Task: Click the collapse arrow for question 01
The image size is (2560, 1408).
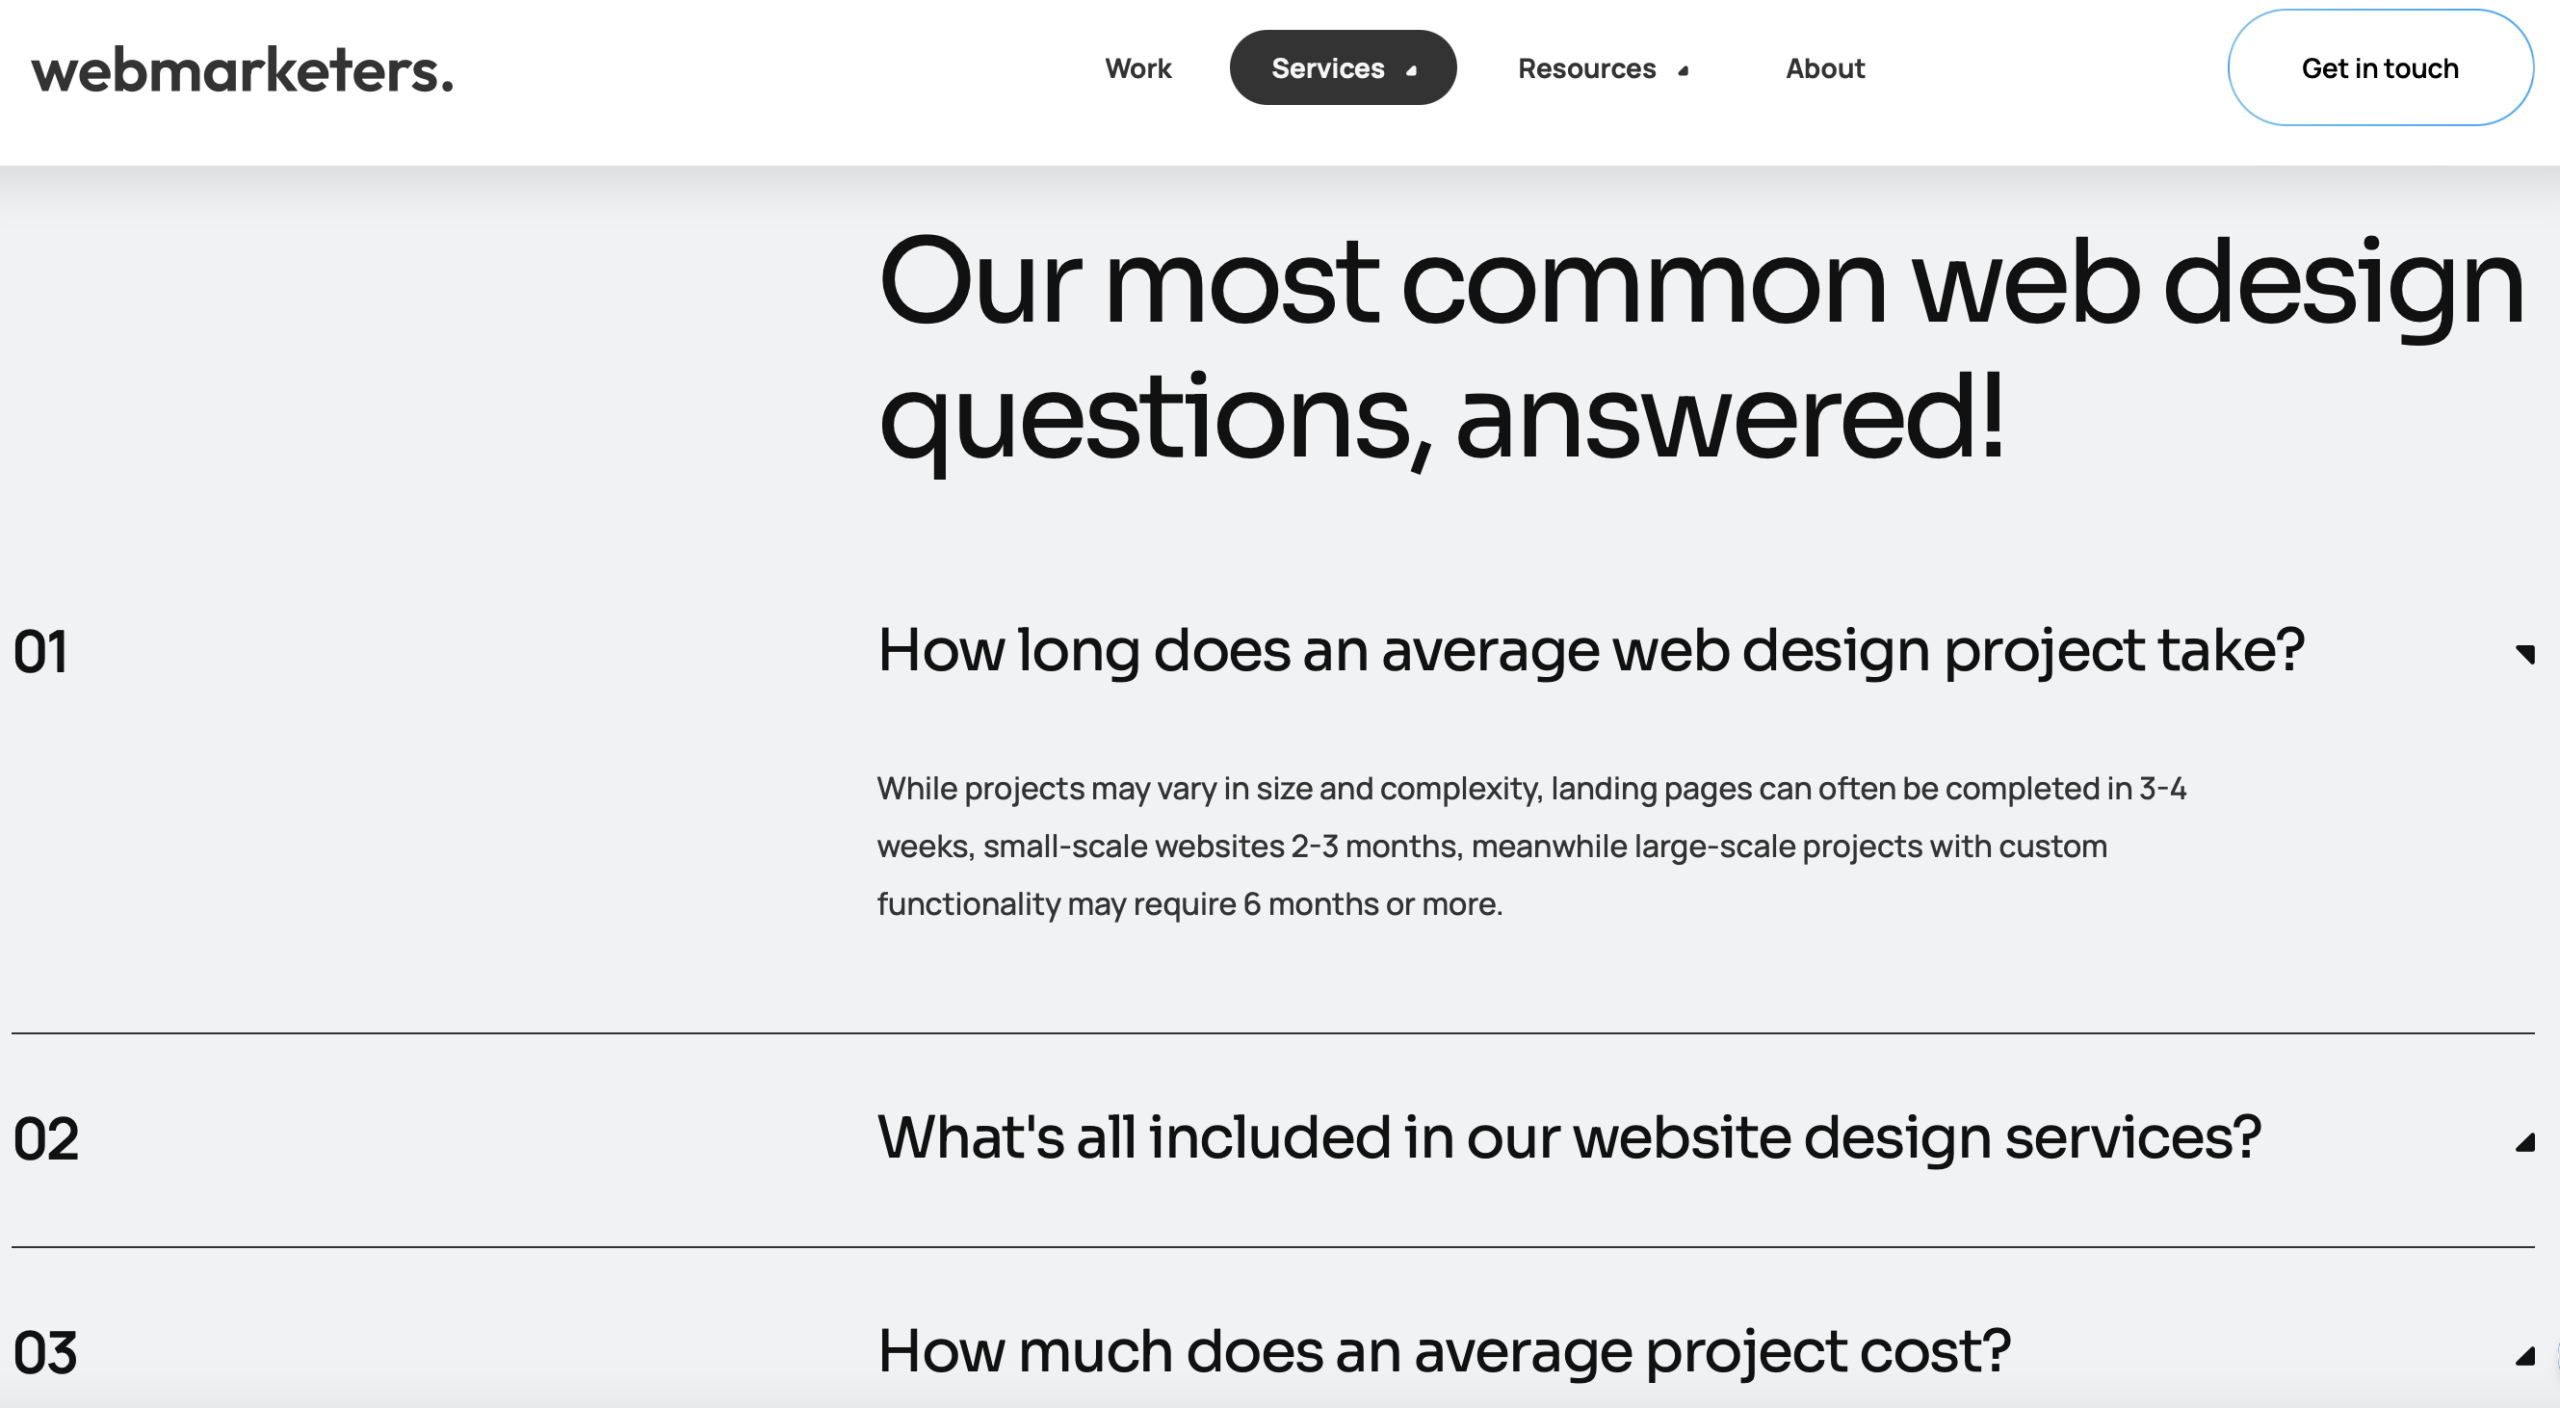Action: pyautogui.click(x=2525, y=654)
